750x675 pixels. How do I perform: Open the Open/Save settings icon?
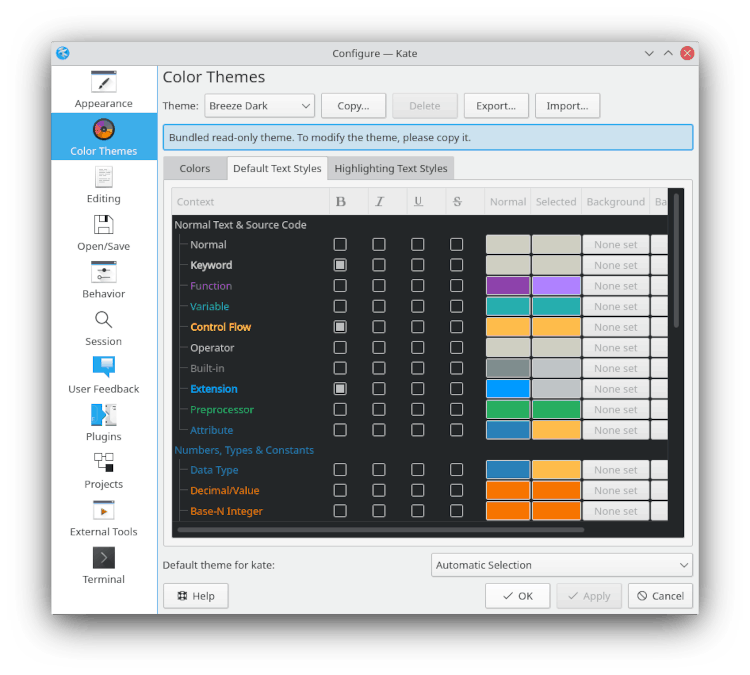click(x=104, y=225)
